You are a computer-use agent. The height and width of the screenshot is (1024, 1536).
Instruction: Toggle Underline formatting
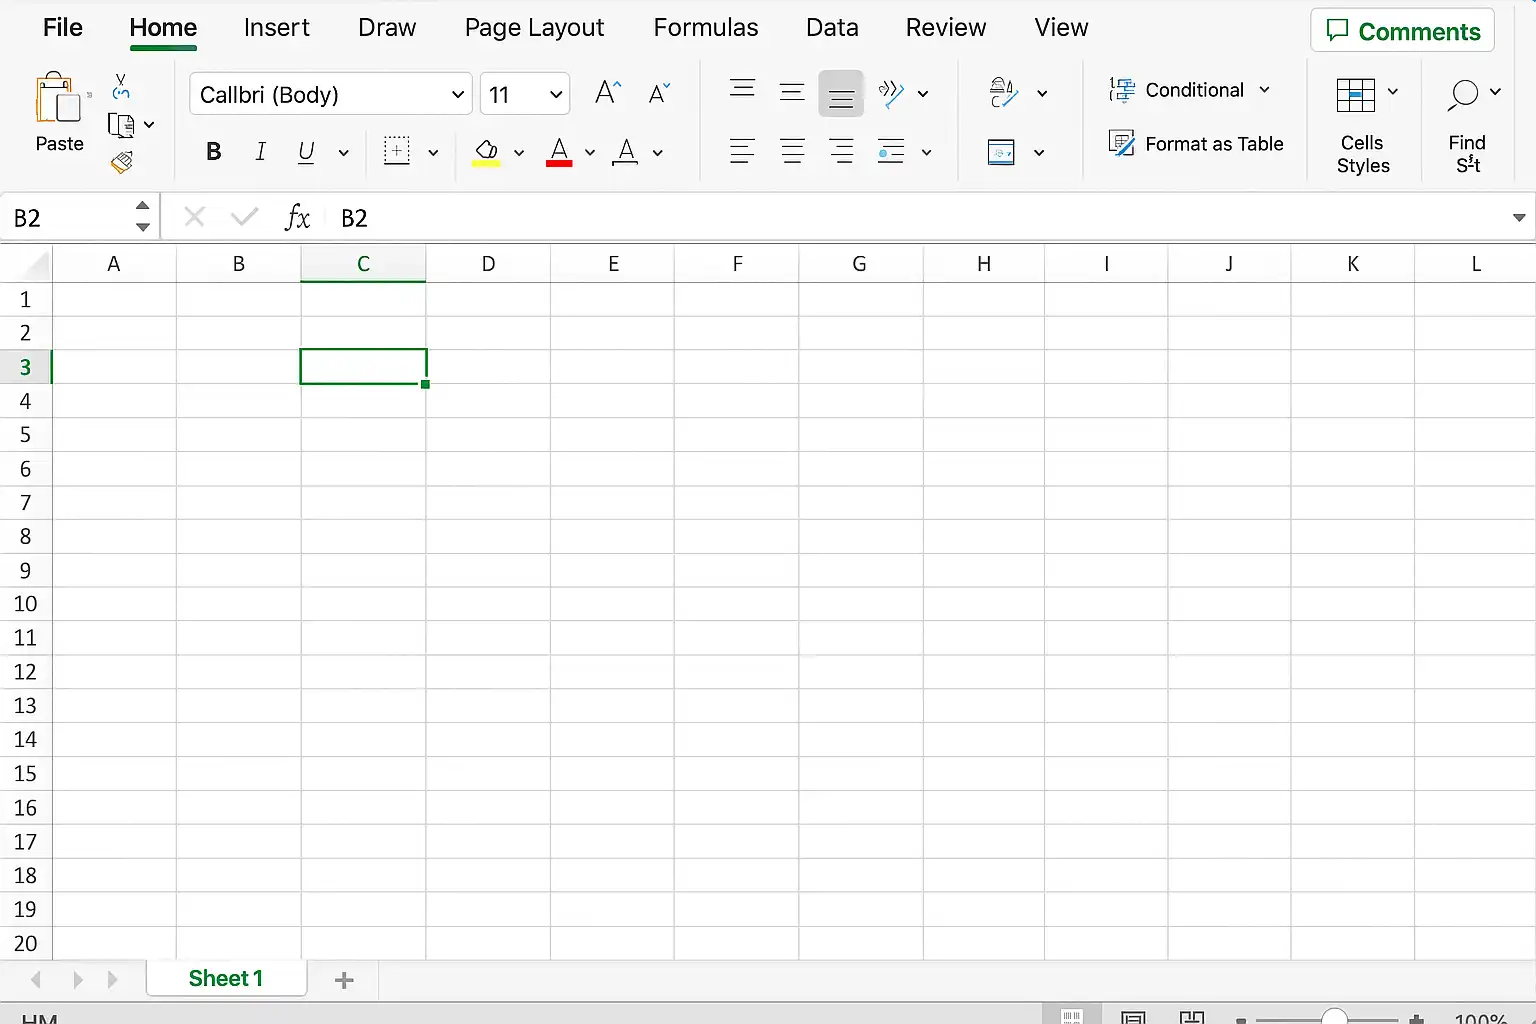[306, 152]
